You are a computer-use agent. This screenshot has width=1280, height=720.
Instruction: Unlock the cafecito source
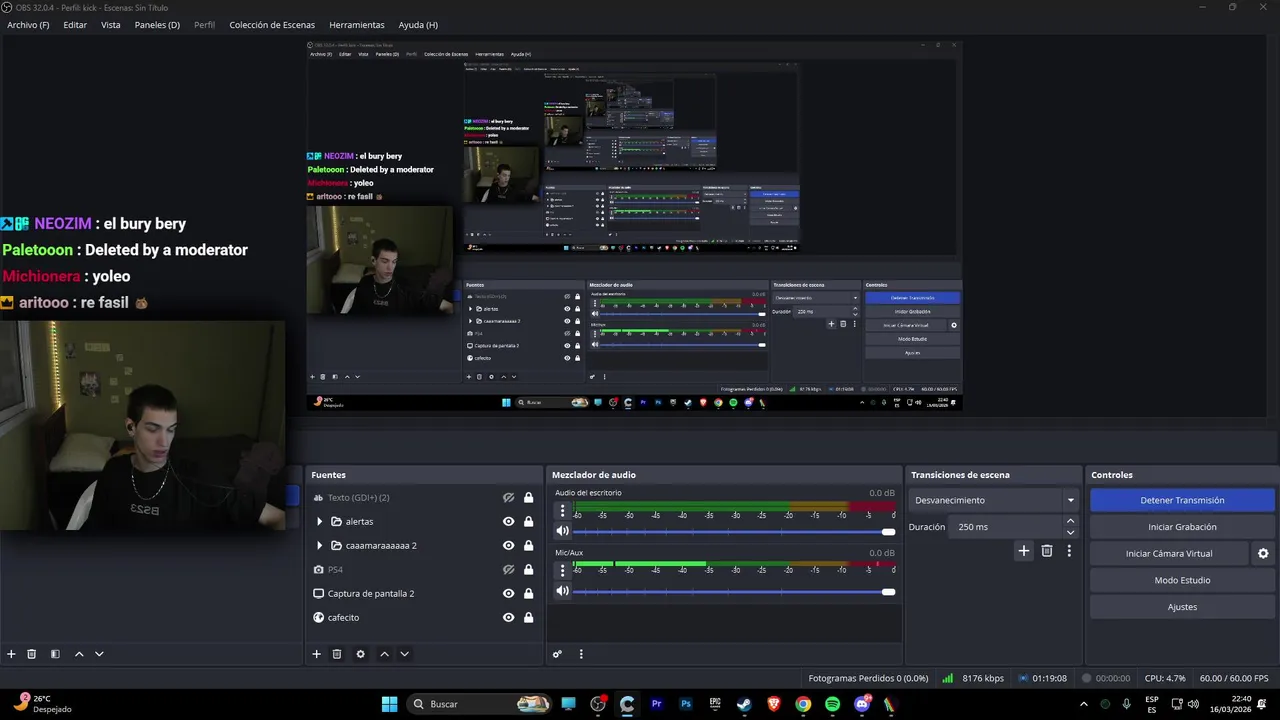click(x=528, y=617)
